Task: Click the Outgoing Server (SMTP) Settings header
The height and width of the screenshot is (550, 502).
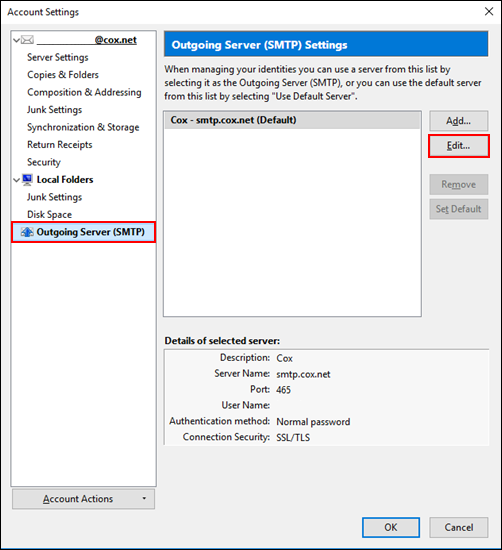Action: [326, 44]
